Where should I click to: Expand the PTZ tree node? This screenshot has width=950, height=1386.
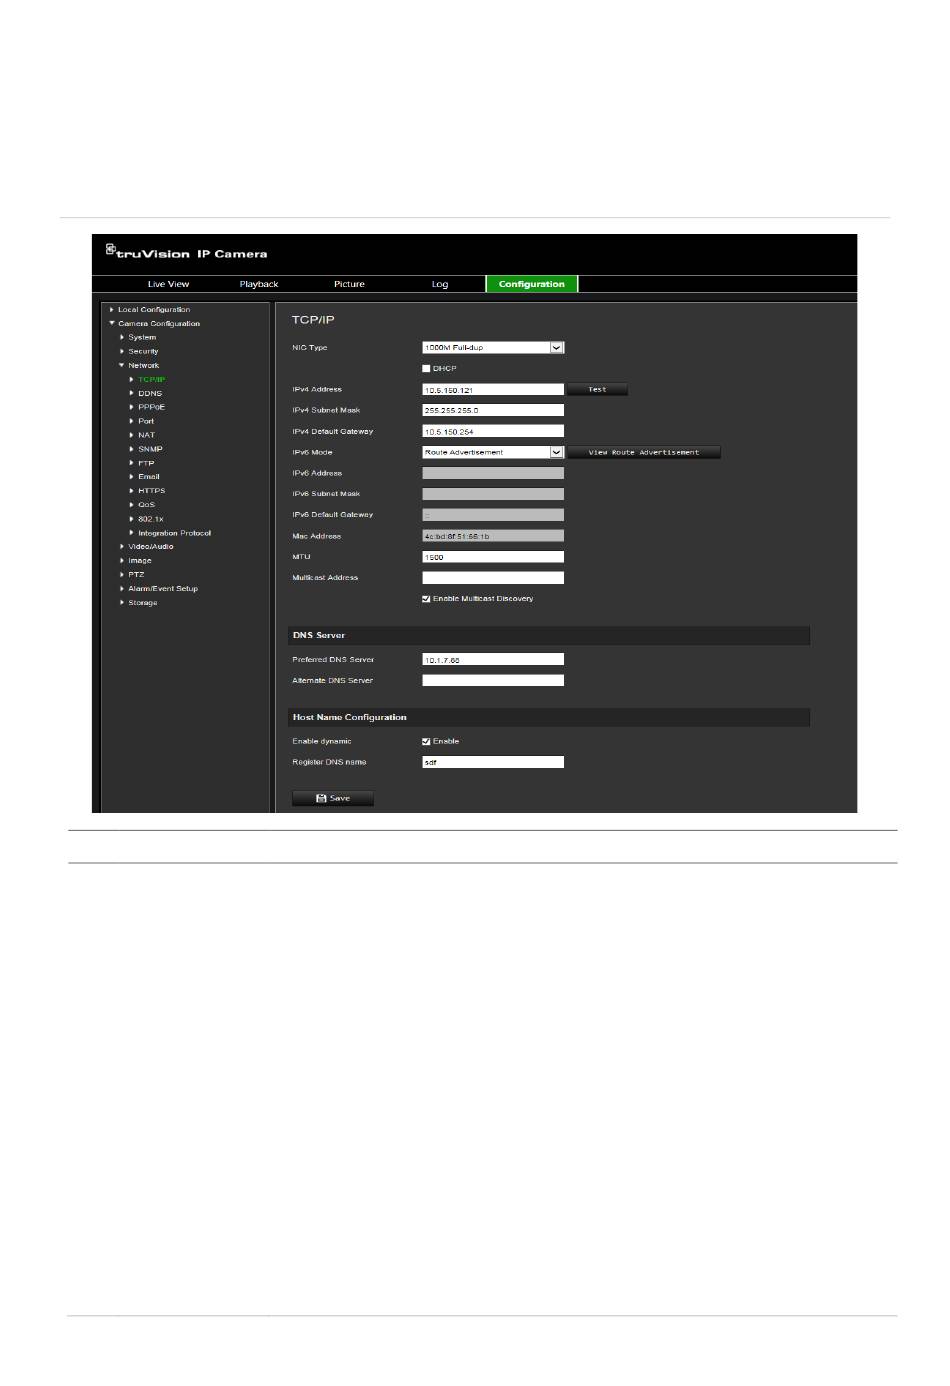[x=136, y=575]
